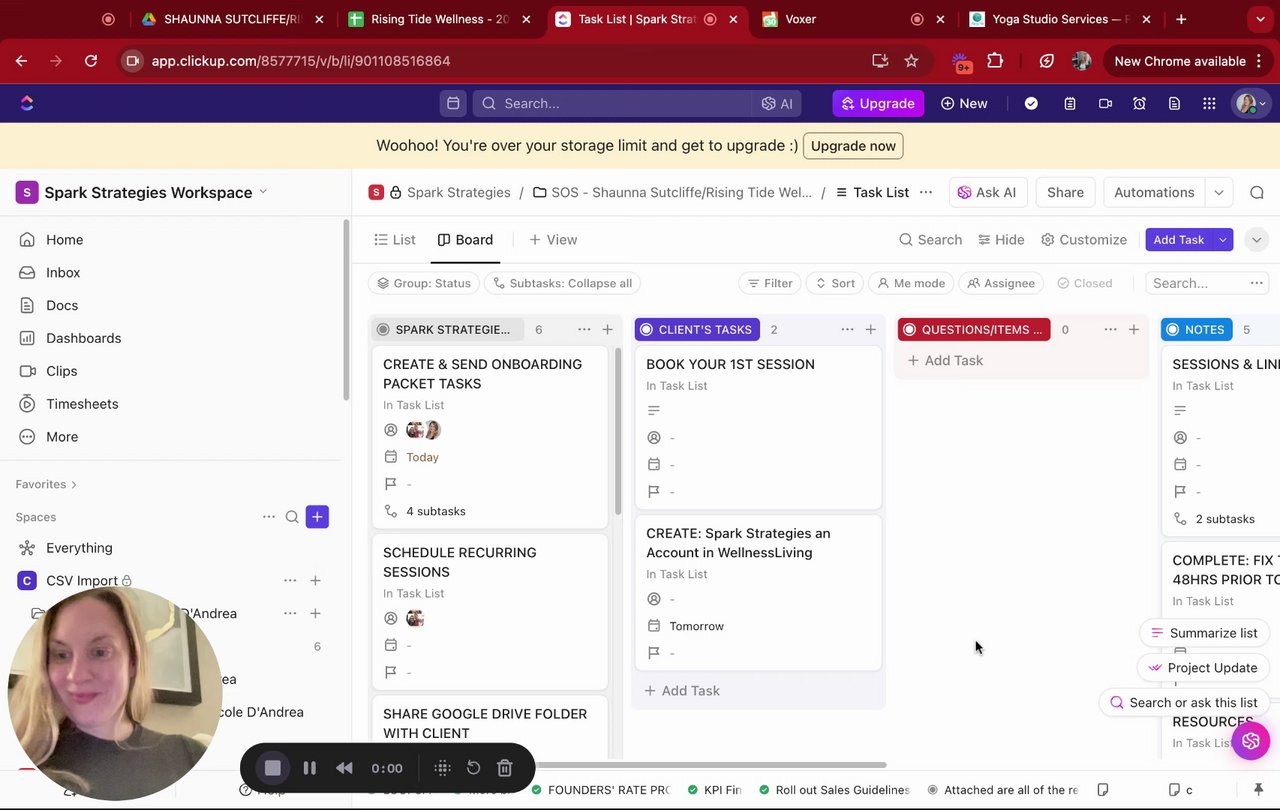Switch to Yoga Studio Services browser tab
Image resolution: width=1280 pixels, height=810 pixels.
pyautogui.click(x=1058, y=19)
